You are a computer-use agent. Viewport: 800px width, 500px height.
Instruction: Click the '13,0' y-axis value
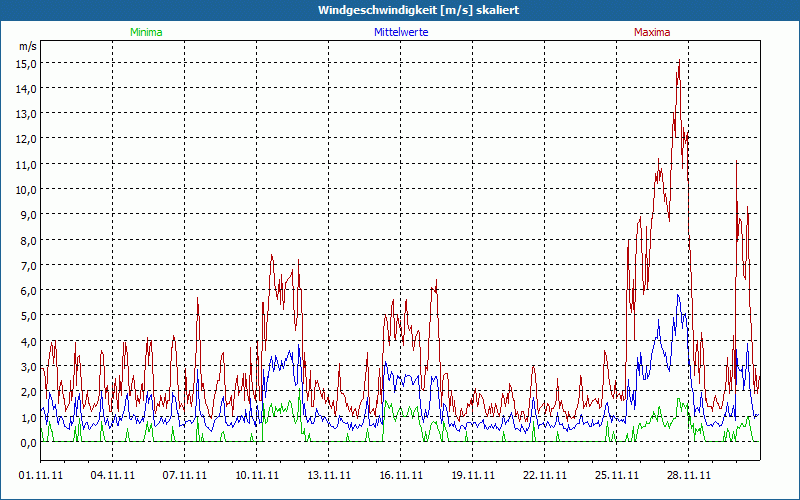[x=26, y=114]
